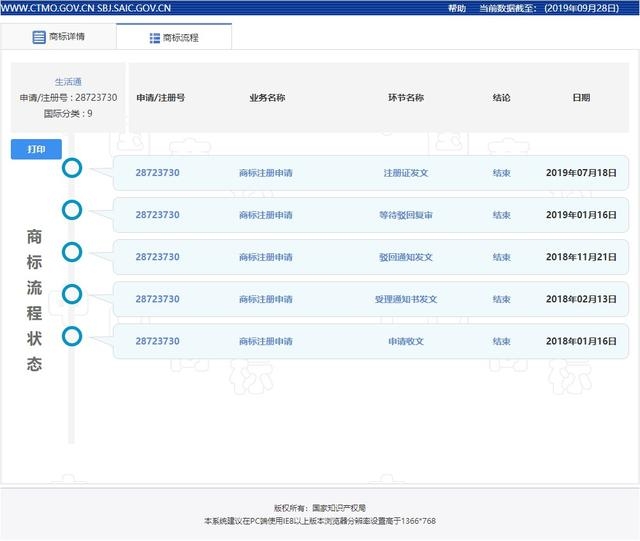Image resolution: width=640 pixels, height=541 pixels.
Task: Click the 环节名称 column header
Action: pyautogui.click(x=406, y=98)
